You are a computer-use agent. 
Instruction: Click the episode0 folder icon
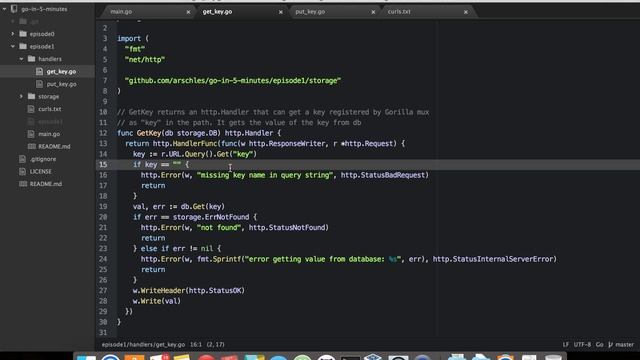pyautogui.click(x=23, y=34)
